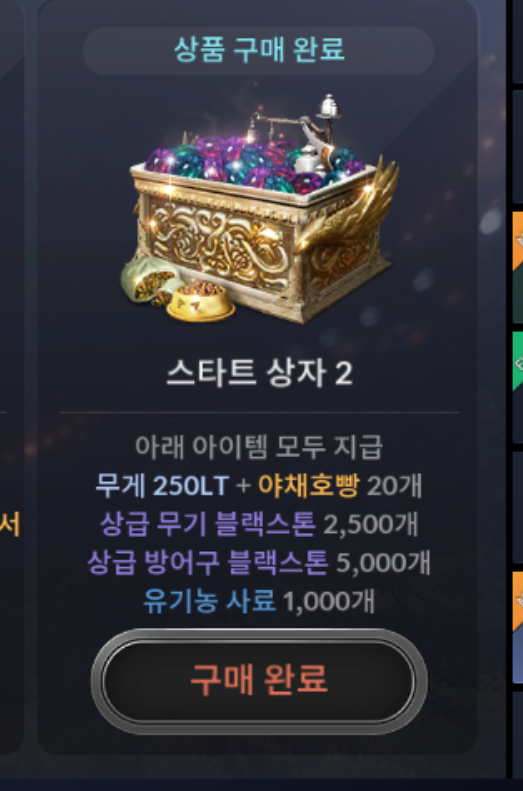Select the 상품 구매 완료 header badge

pos(259,50)
